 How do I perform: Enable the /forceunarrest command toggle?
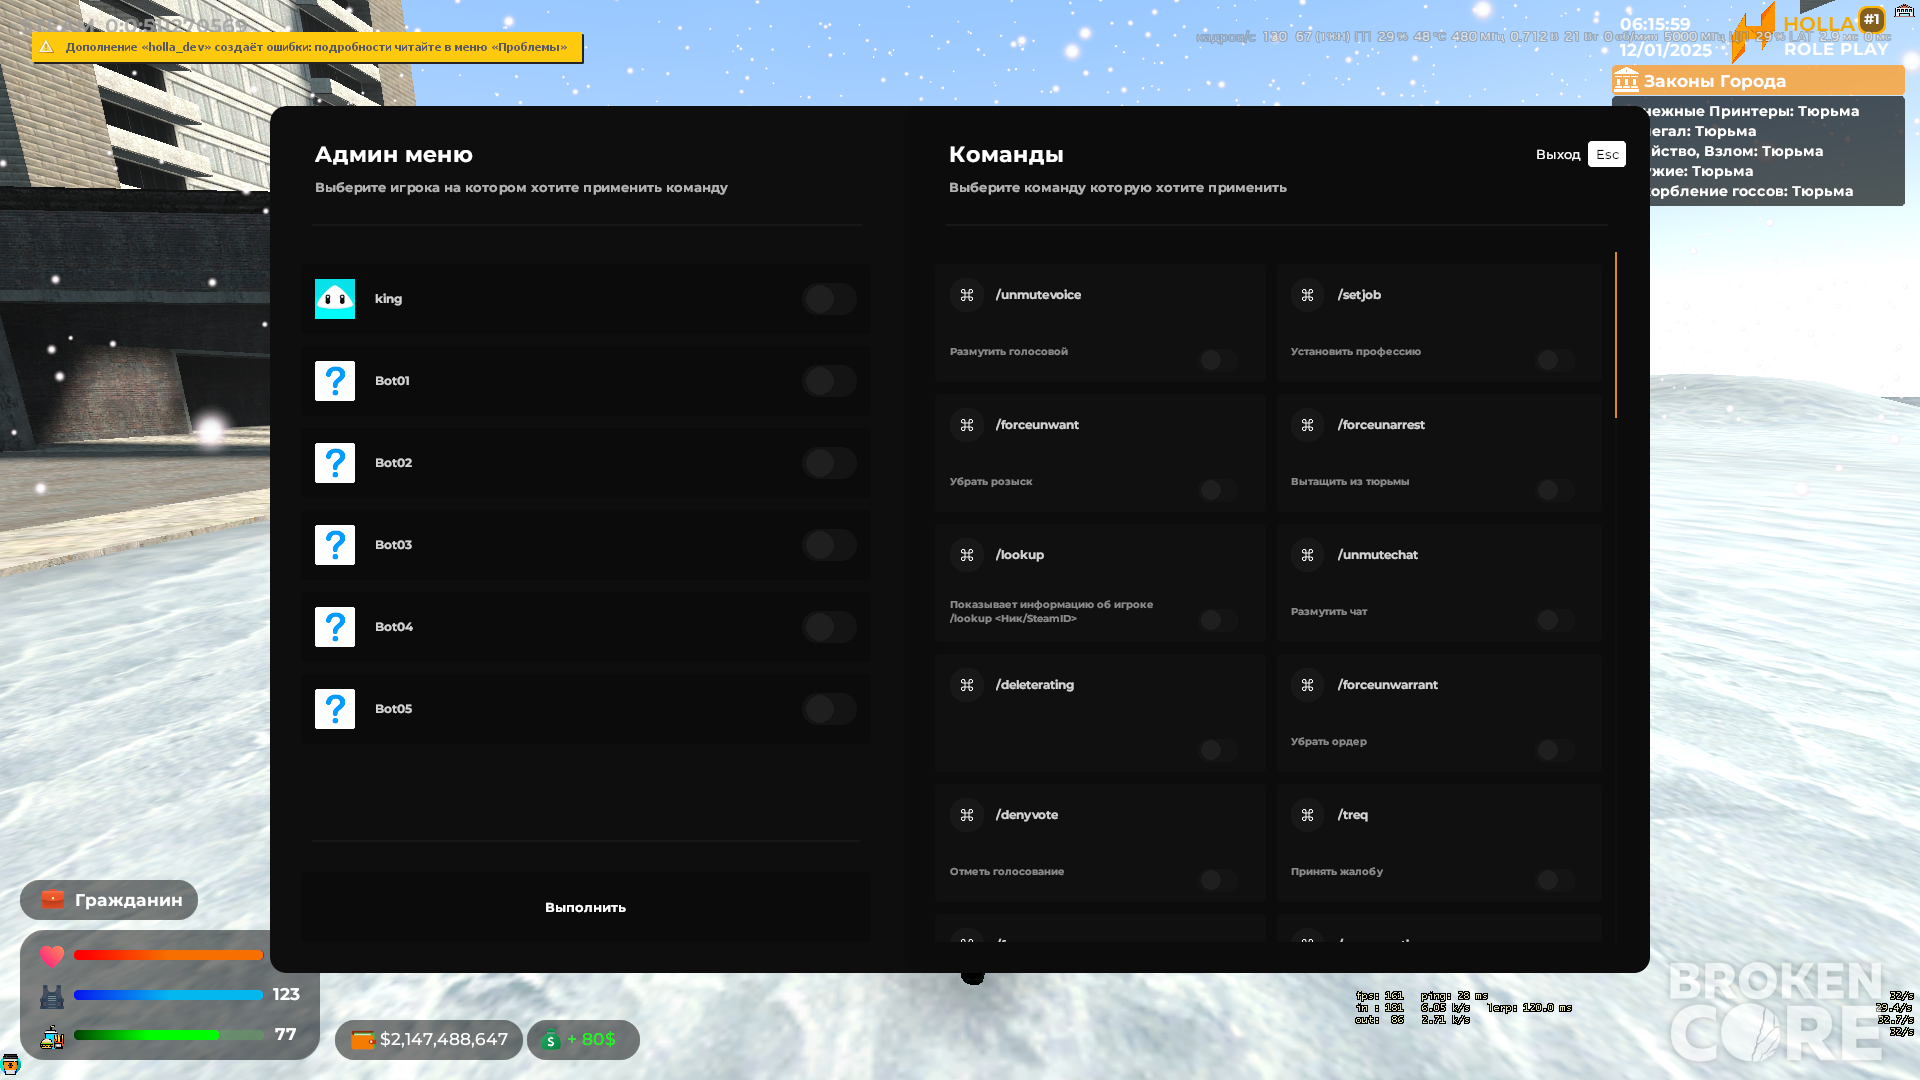coord(1555,490)
